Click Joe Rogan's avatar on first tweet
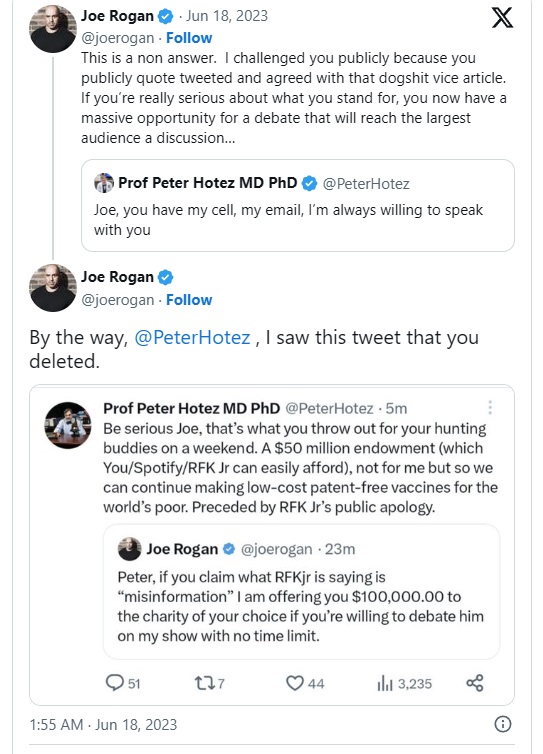 53,29
